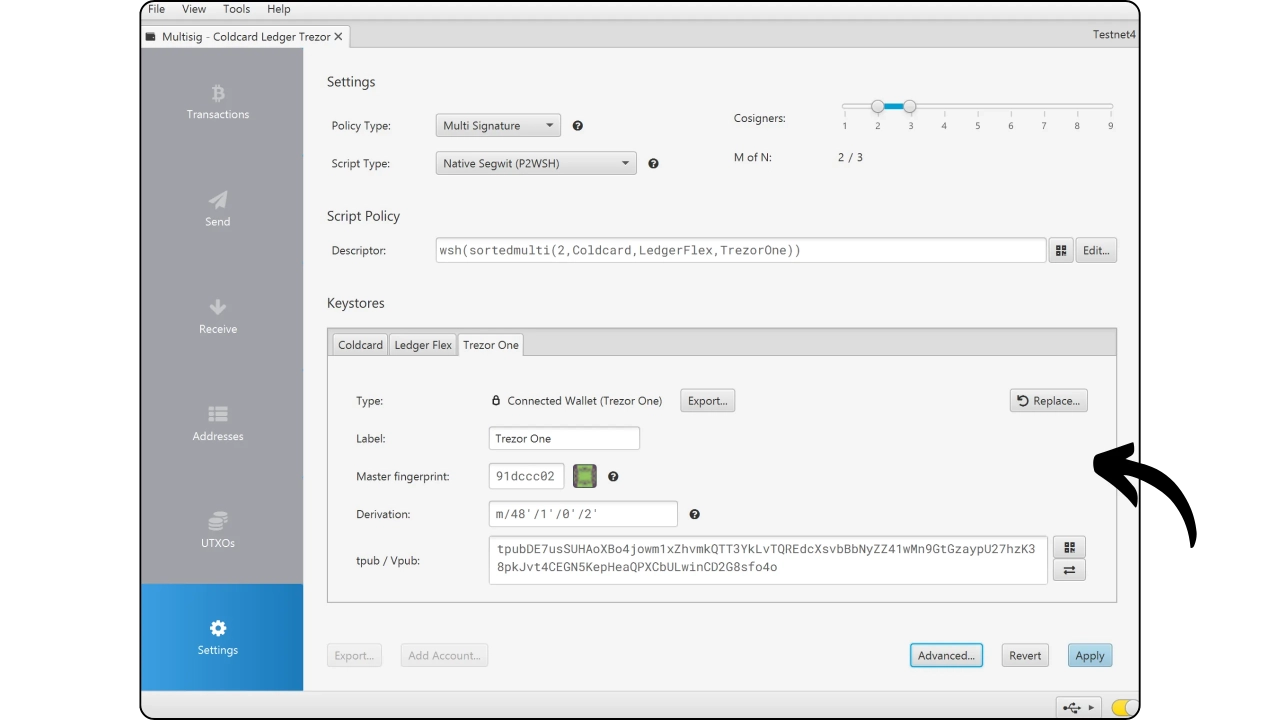This screenshot has width=1280, height=720.
Task: Open the Help menu
Action: click(x=279, y=9)
